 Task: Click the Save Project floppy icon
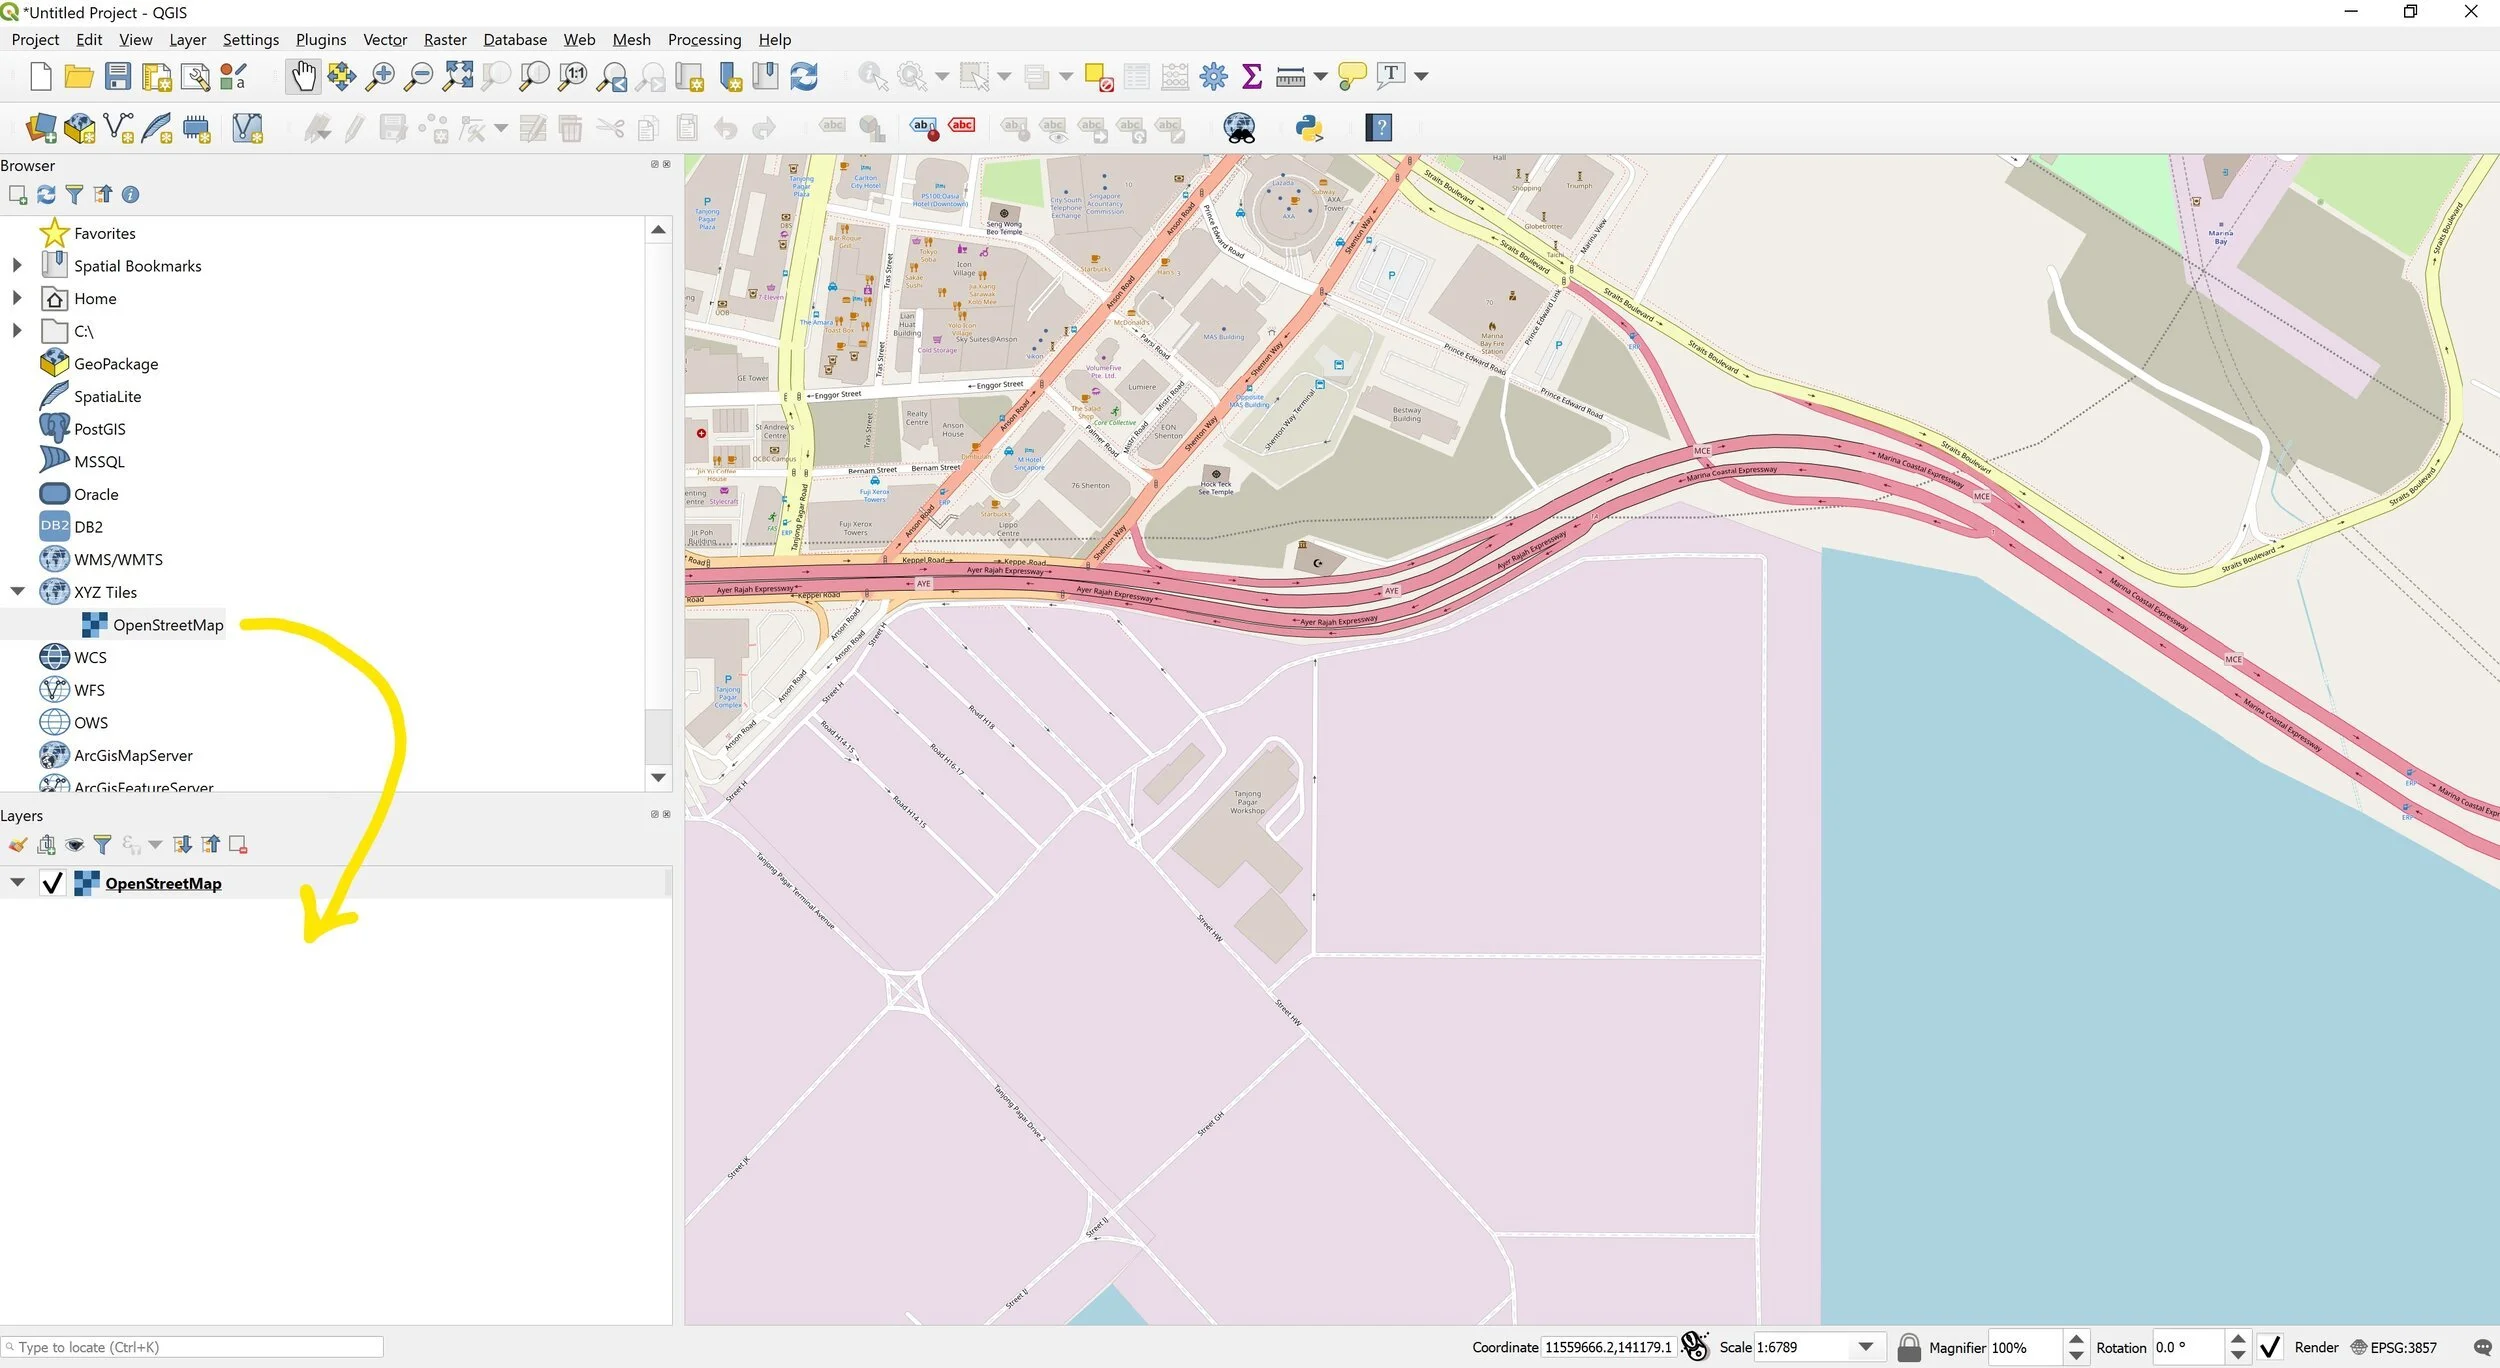click(x=118, y=76)
